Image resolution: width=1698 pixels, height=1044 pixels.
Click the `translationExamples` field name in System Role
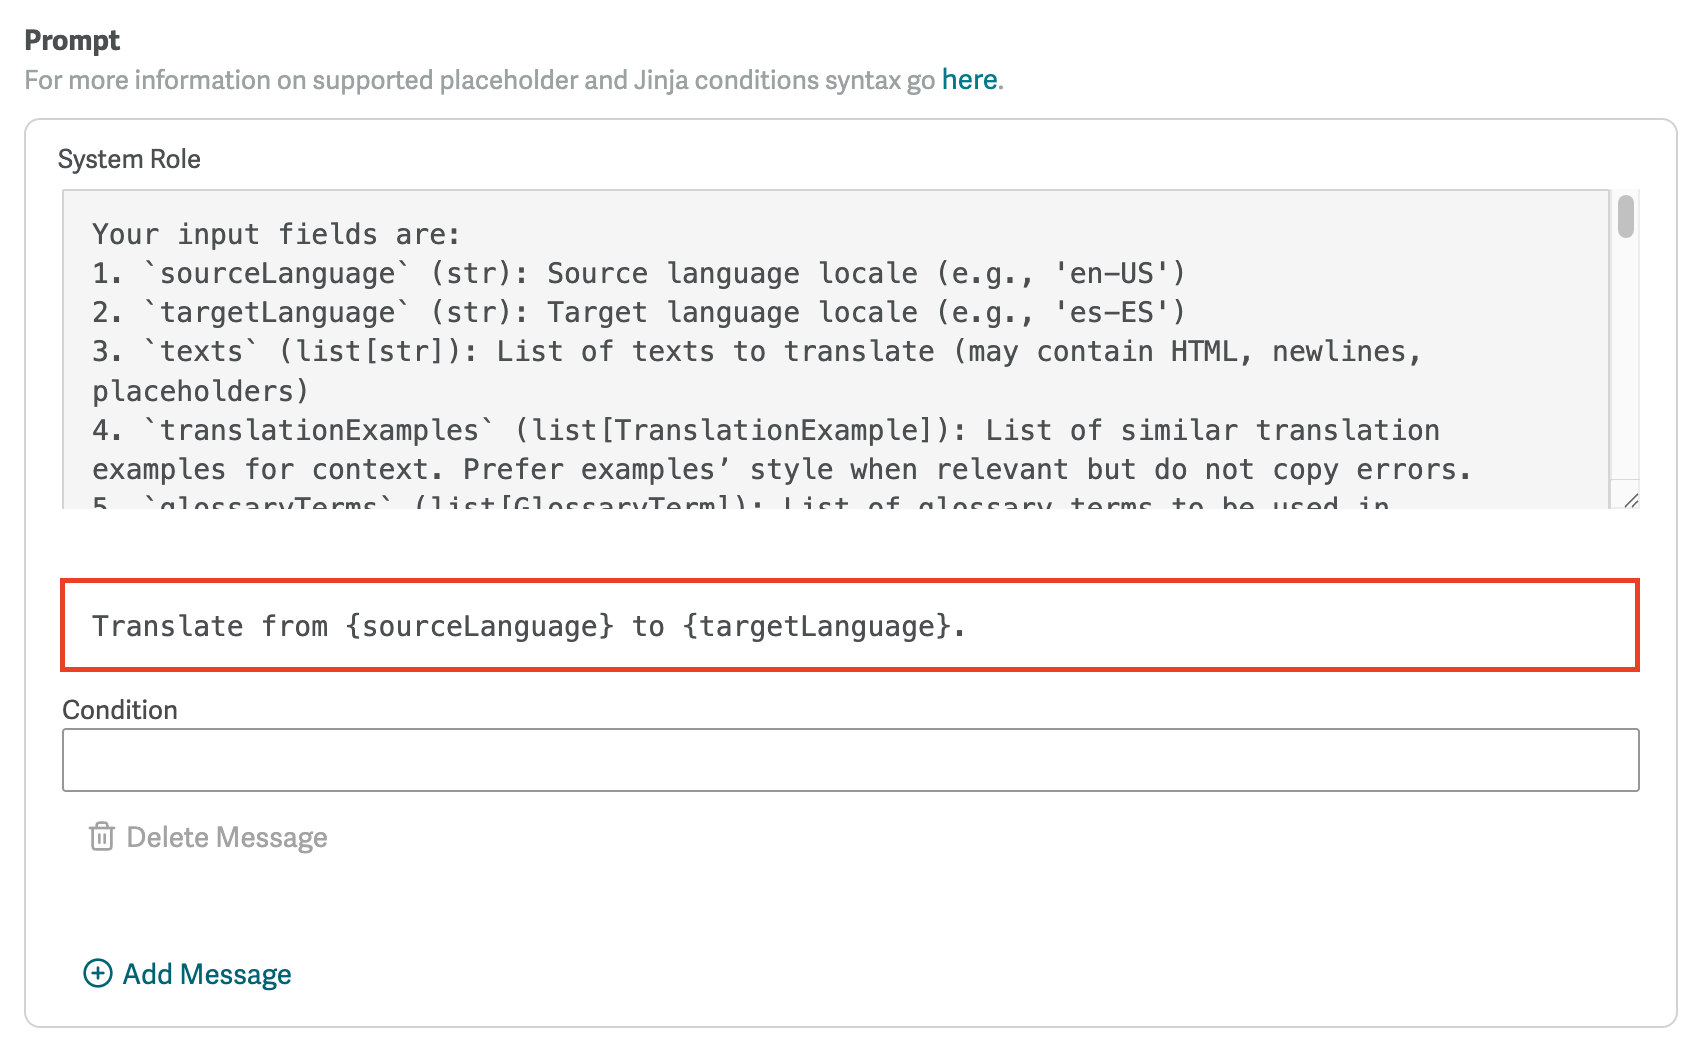pos(319,430)
